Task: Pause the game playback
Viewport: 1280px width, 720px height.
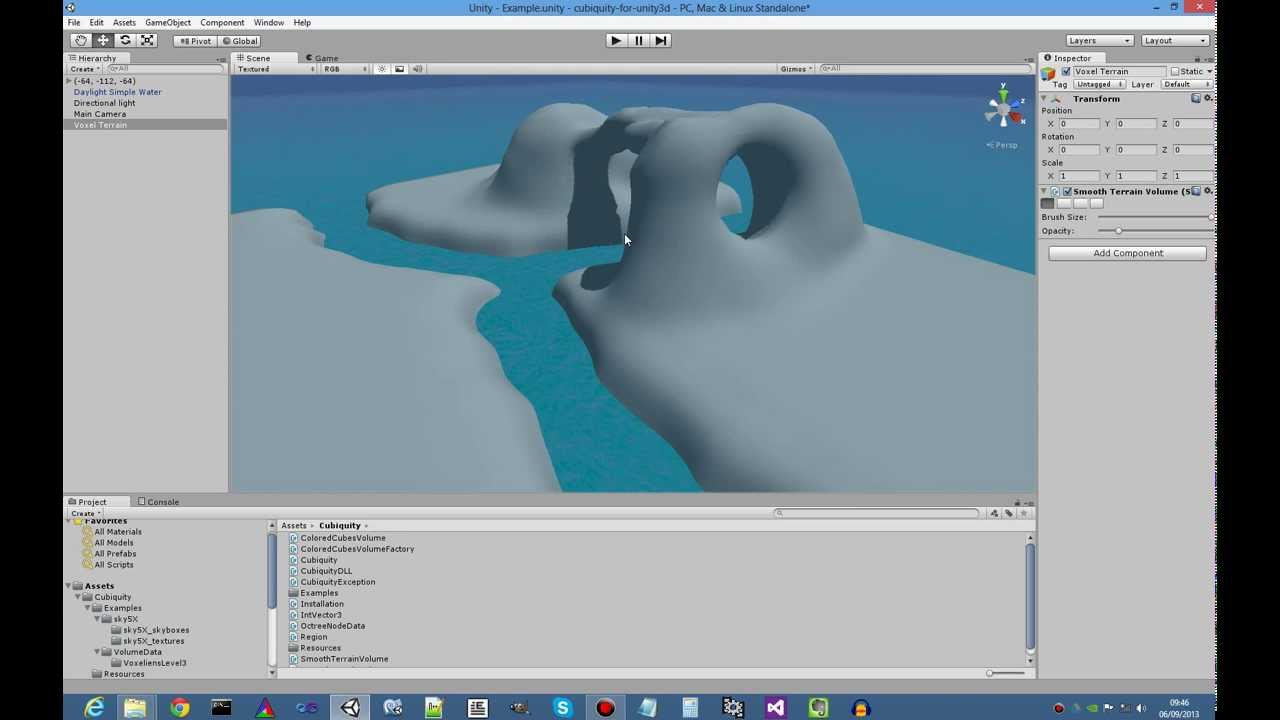Action: 638,40
